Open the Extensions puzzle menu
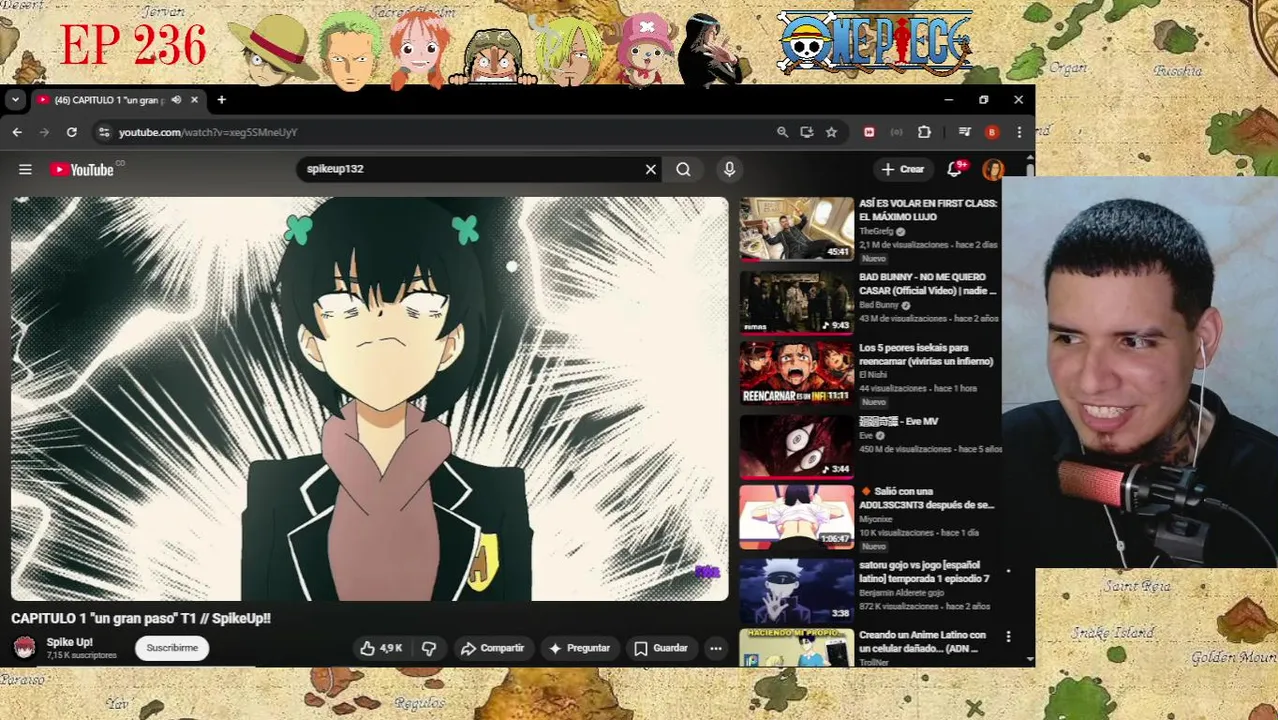Viewport: 1278px width, 720px height. (x=924, y=132)
